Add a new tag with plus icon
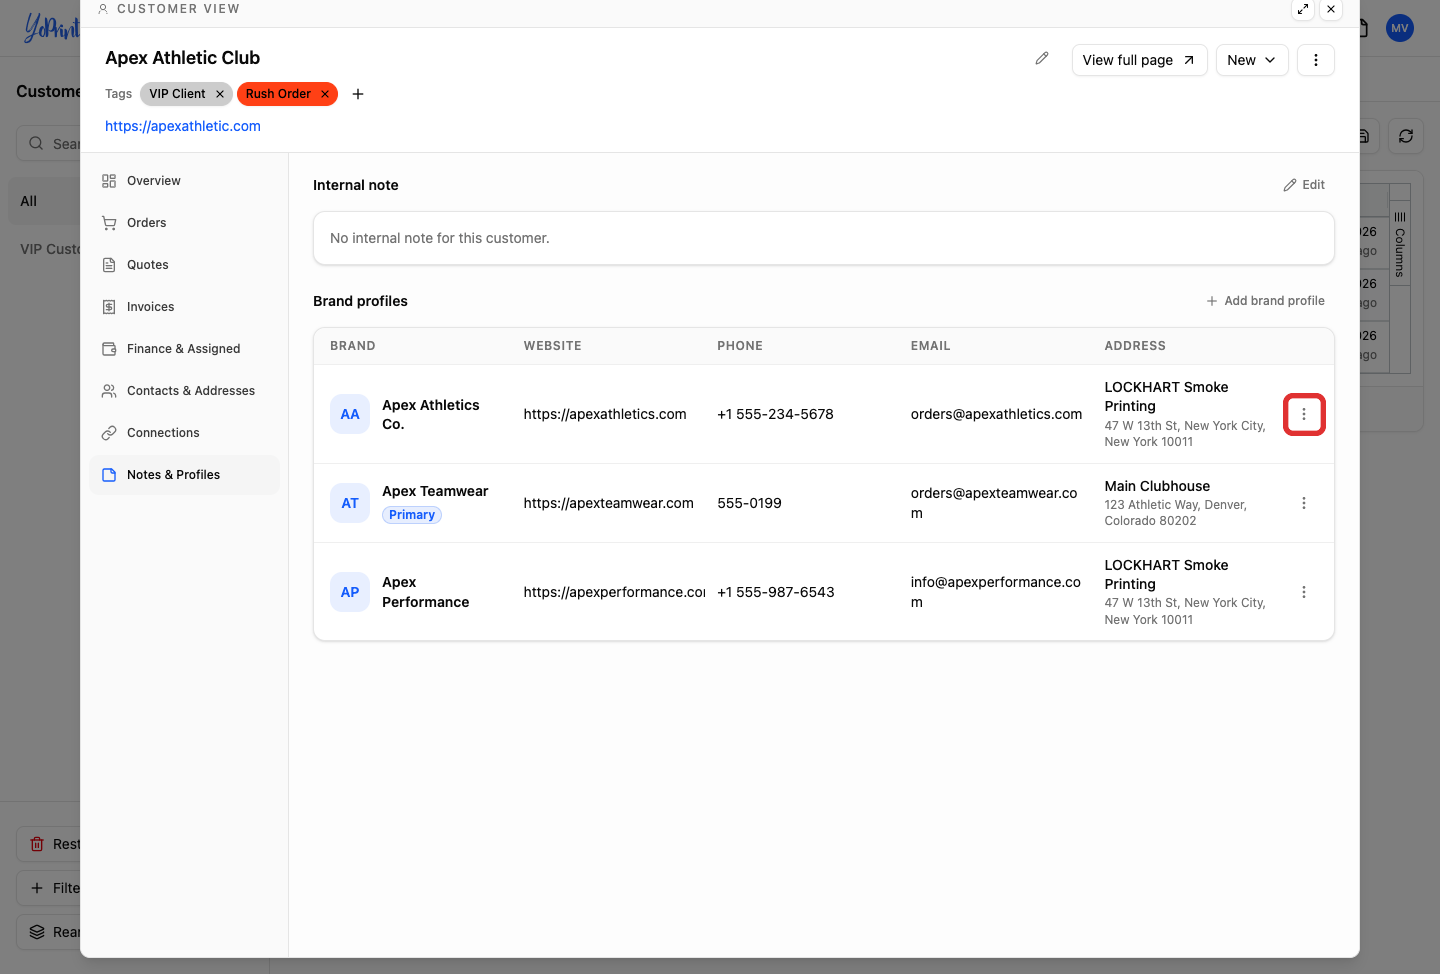The image size is (1440, 974). (358, 94)
